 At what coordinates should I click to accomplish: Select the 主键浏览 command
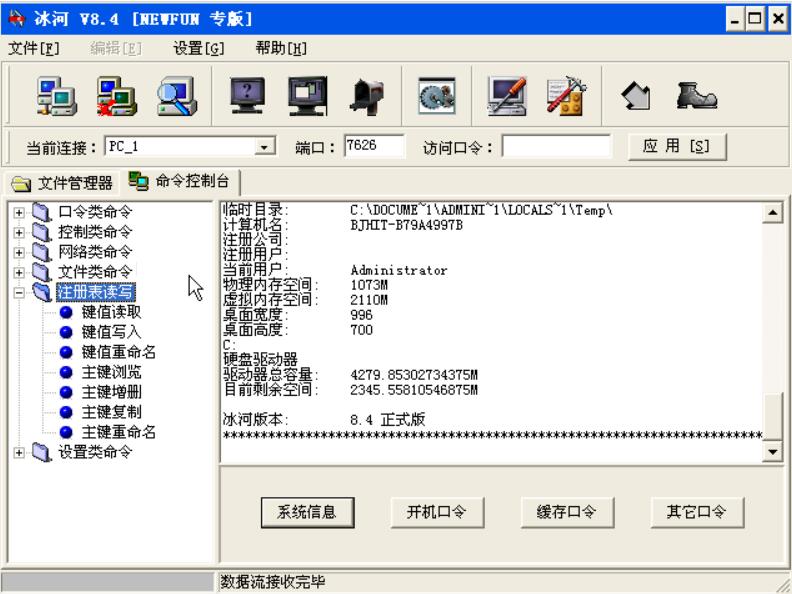[x=111, y=372]
